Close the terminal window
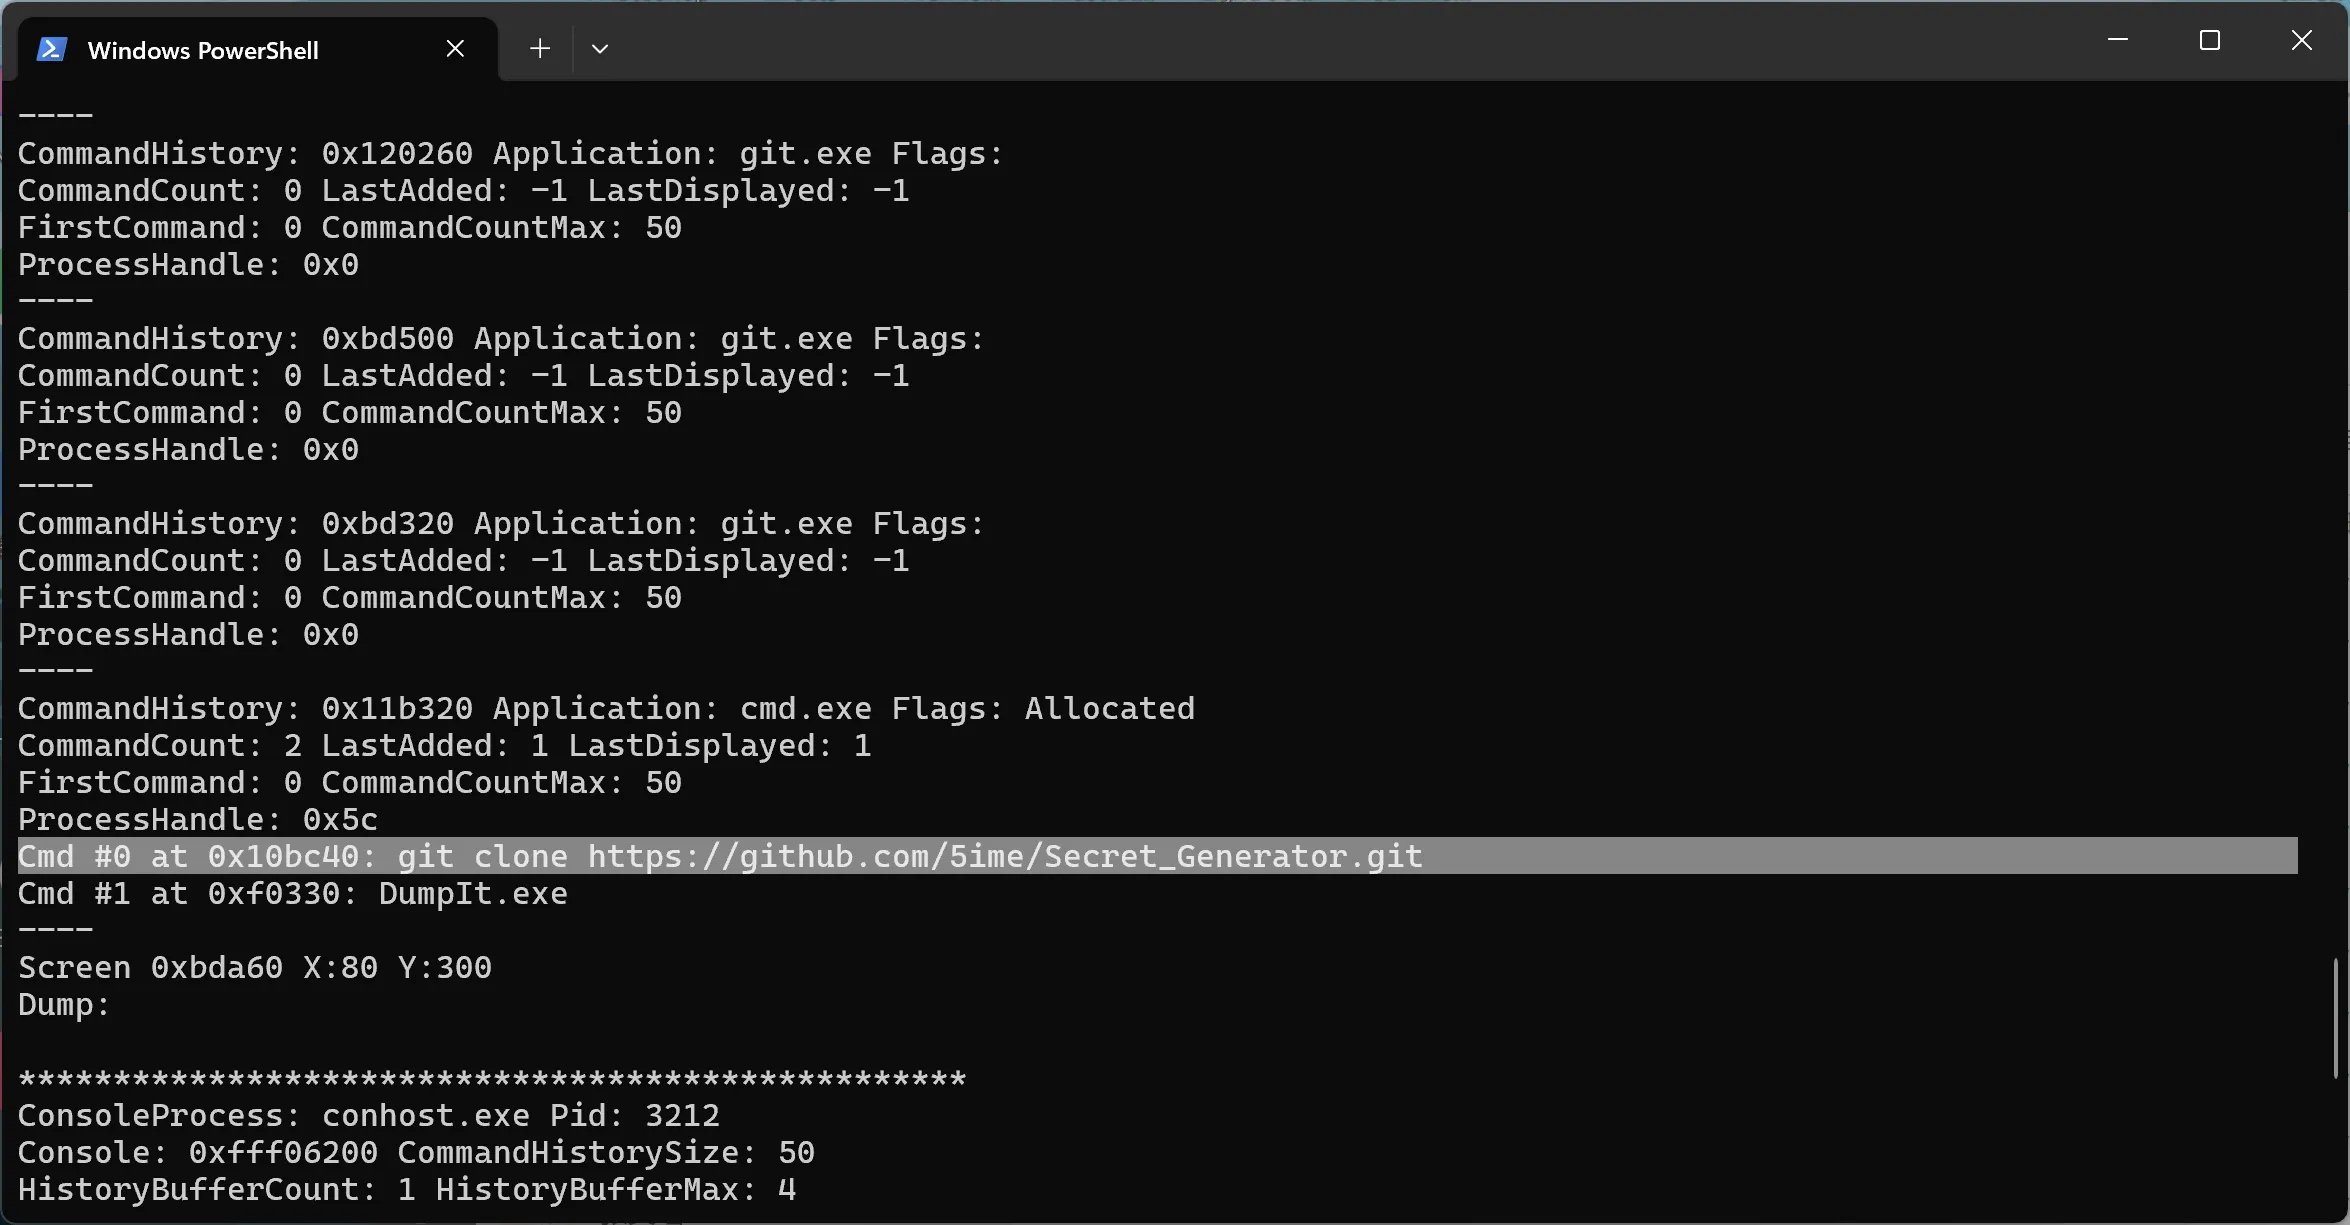 click(2301, 40)
